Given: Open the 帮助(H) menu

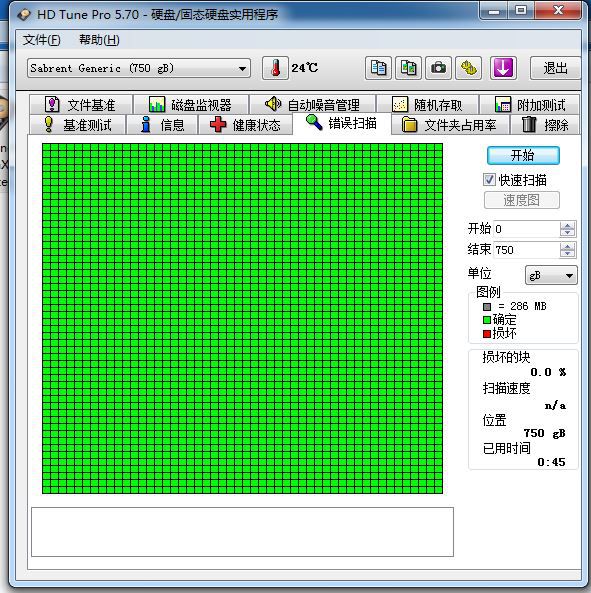Looking at the screenshot, I should [99, 40].
